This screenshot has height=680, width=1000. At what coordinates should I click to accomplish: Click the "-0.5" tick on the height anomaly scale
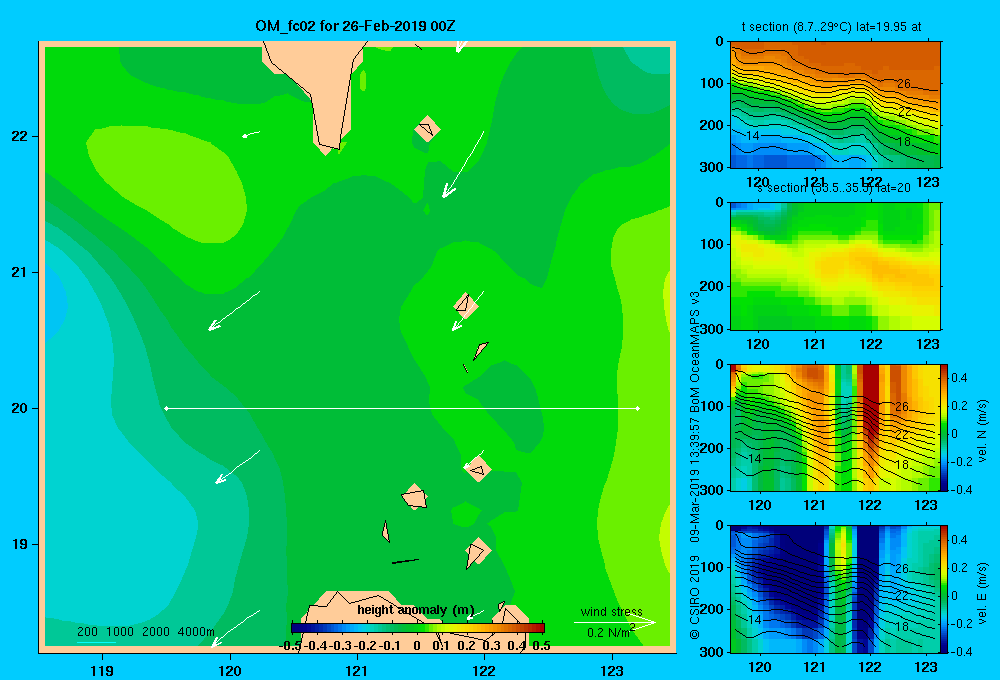pos(291,646)
